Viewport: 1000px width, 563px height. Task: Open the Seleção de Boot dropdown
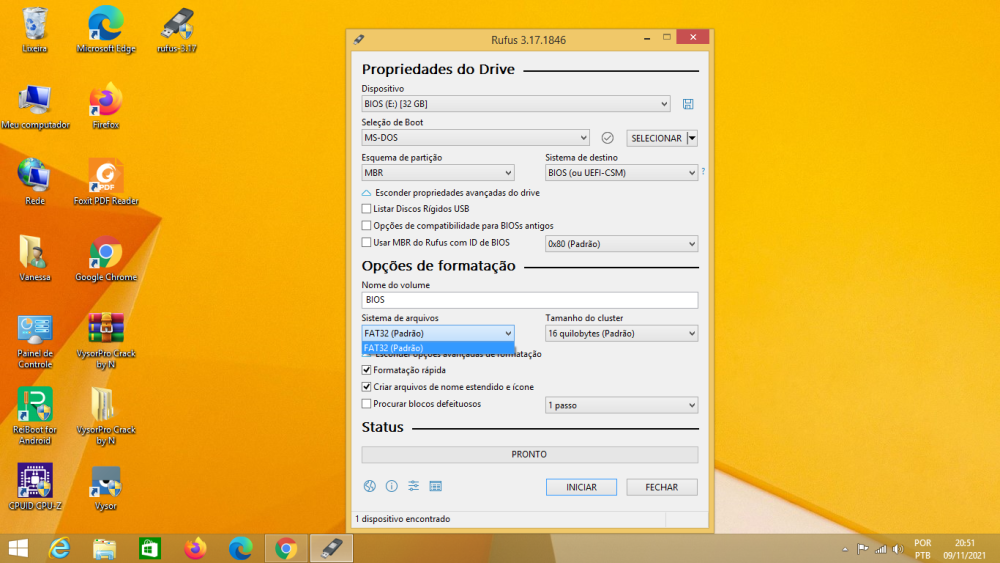[475, 138]
